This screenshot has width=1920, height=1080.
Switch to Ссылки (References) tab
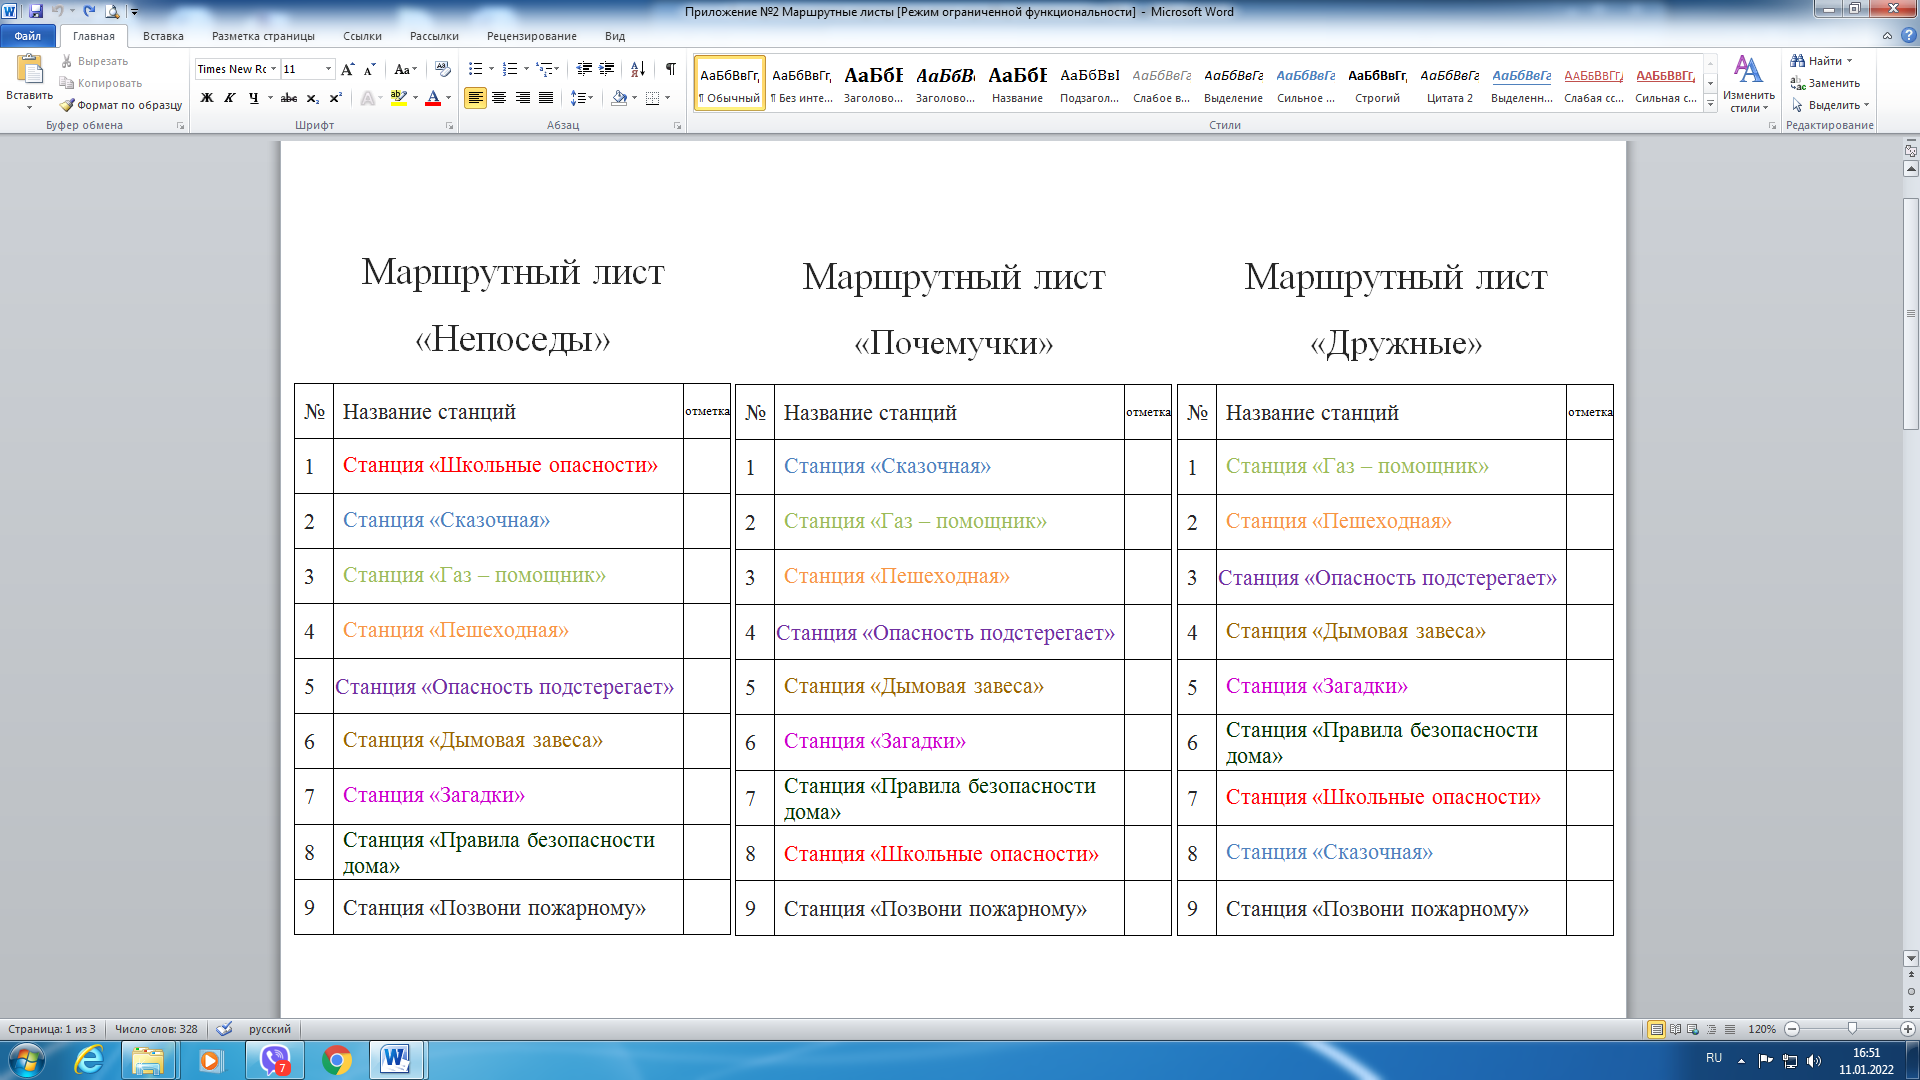point(362,36)
